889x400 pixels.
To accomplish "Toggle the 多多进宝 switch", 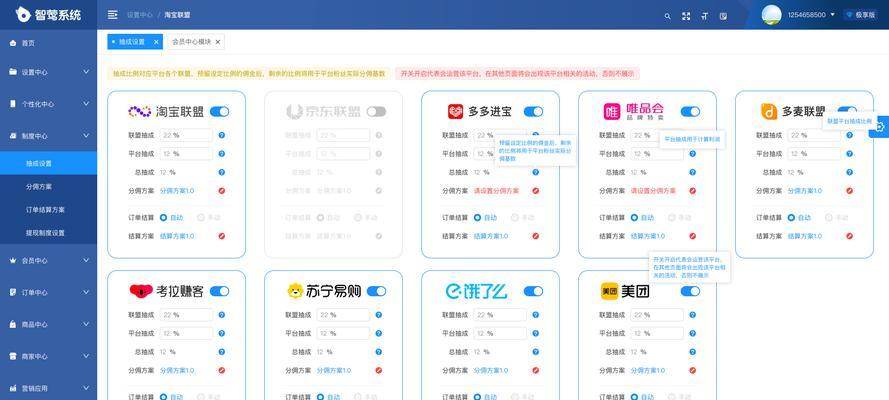I will tap(534, 112).
